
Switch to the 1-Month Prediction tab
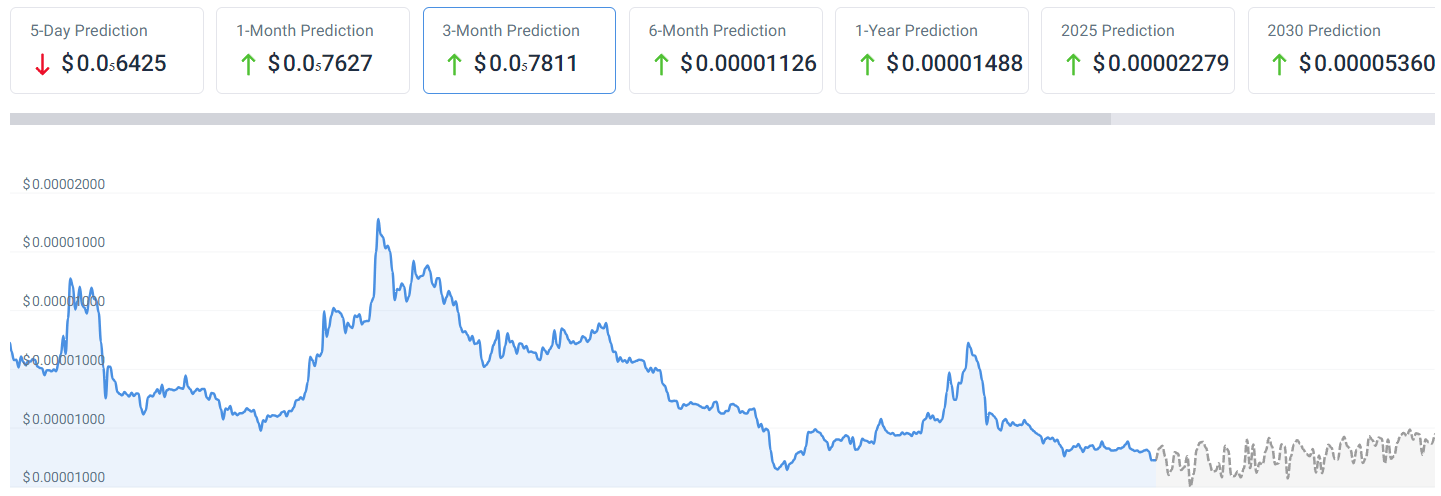(x=313, y=51)
